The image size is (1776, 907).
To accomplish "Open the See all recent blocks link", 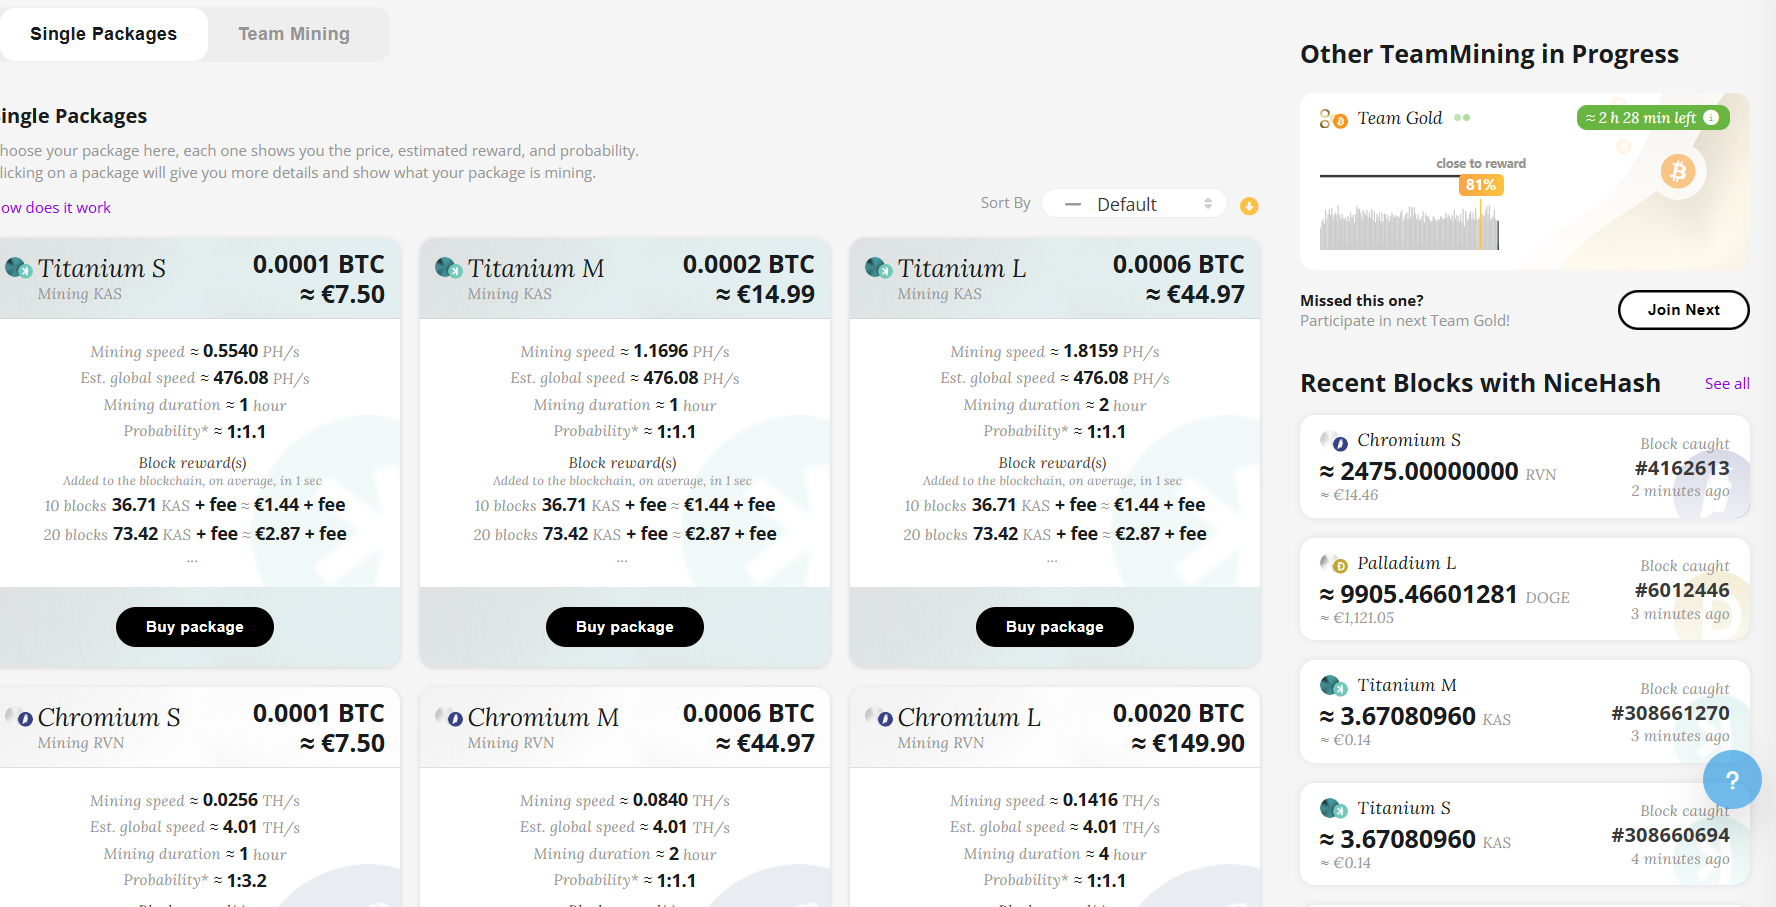I will click(x=1727, y=384).
